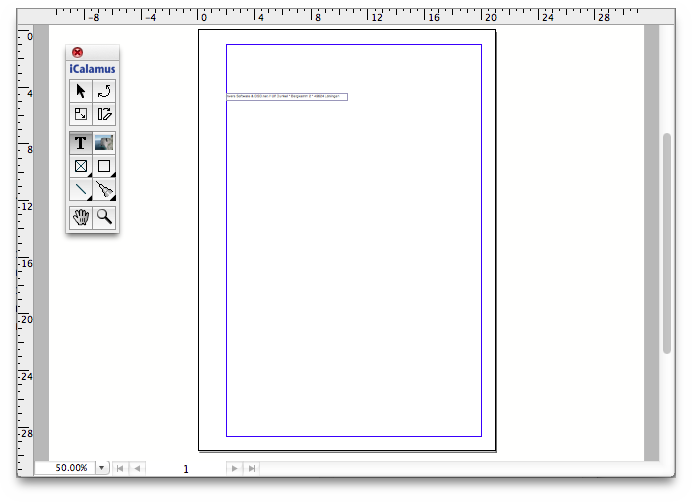The height and width of the screenshot is (502, 692).
Task: Select the hand pan tool
Action: pos(81,217)
